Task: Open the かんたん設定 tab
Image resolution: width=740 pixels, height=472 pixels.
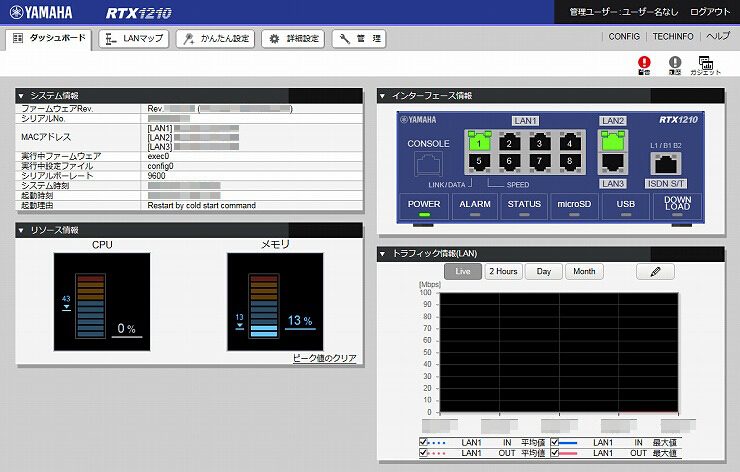Action: 216,39
